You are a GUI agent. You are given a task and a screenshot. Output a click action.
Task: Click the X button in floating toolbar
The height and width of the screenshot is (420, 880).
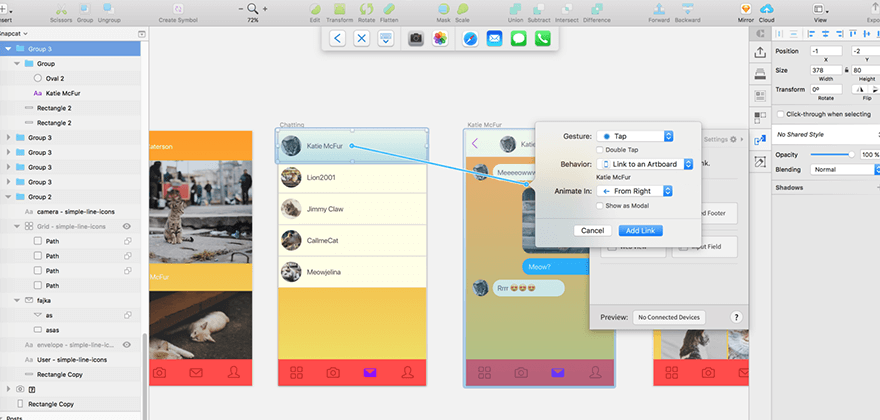[x=362, y=38]
